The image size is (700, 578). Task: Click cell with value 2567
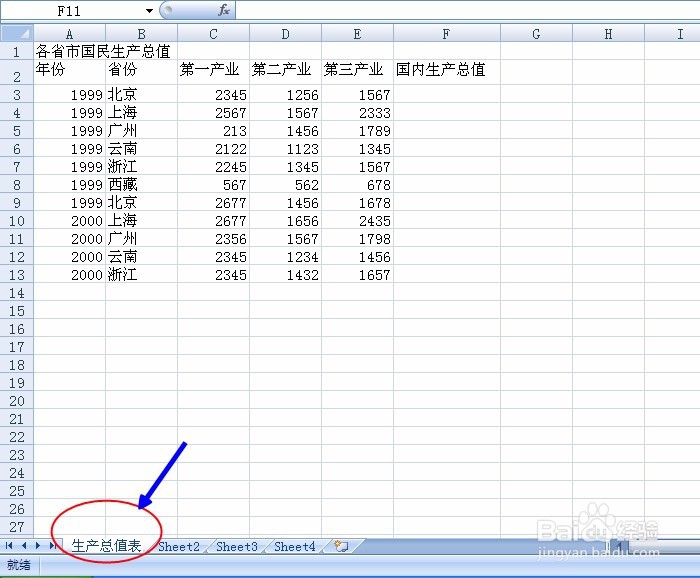click(x=213, y=112)
